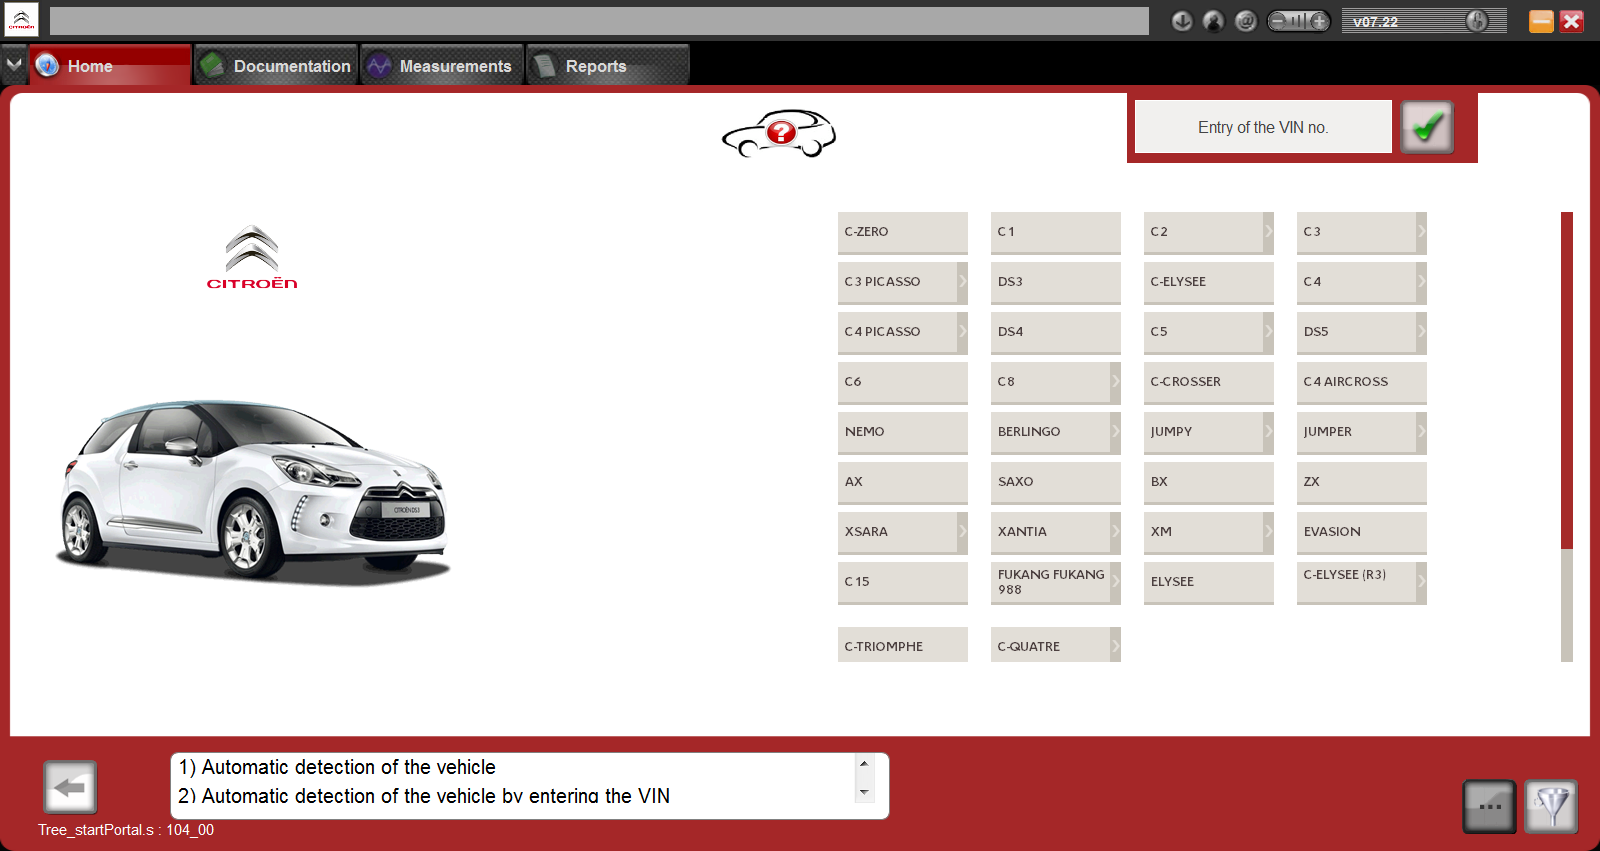Expand the JUMPY submenu arrow

(x=1268, y=432)
